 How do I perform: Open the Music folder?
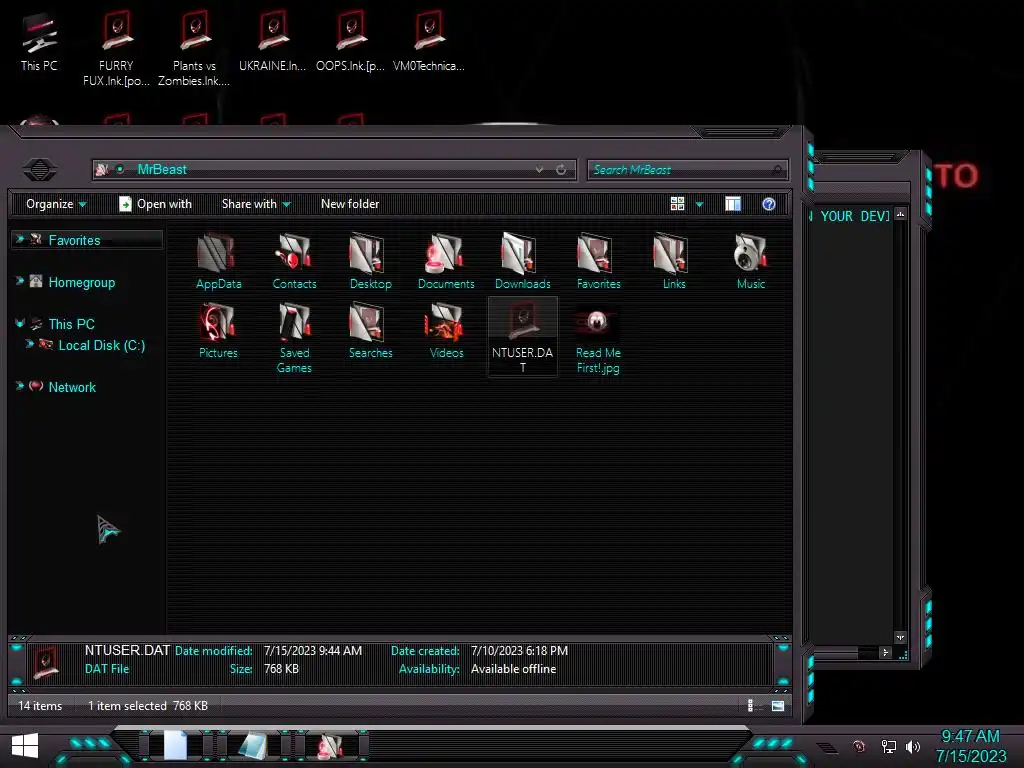pyautogui.click(x=750, y=261)
